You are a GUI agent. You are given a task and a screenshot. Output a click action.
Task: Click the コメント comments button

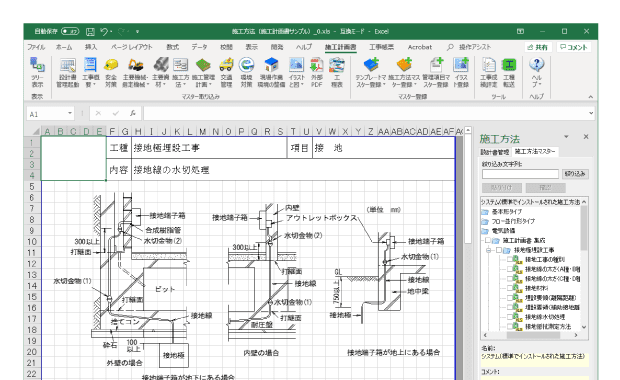[574, 47]
